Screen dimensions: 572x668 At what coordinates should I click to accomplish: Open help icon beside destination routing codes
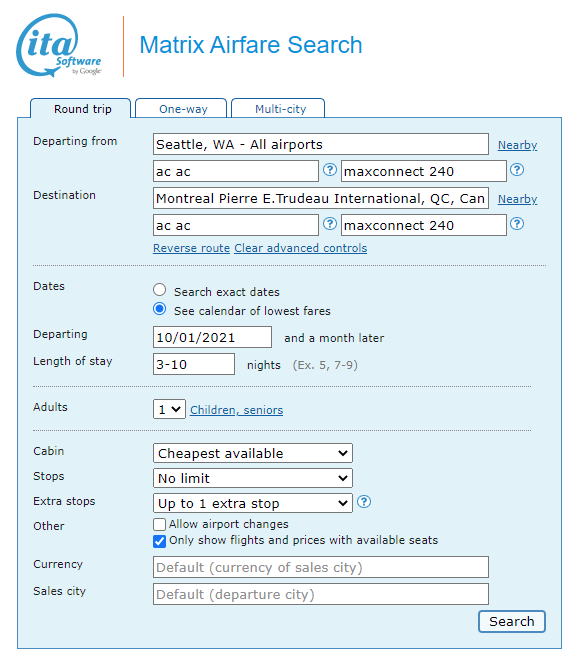(330, 224)
